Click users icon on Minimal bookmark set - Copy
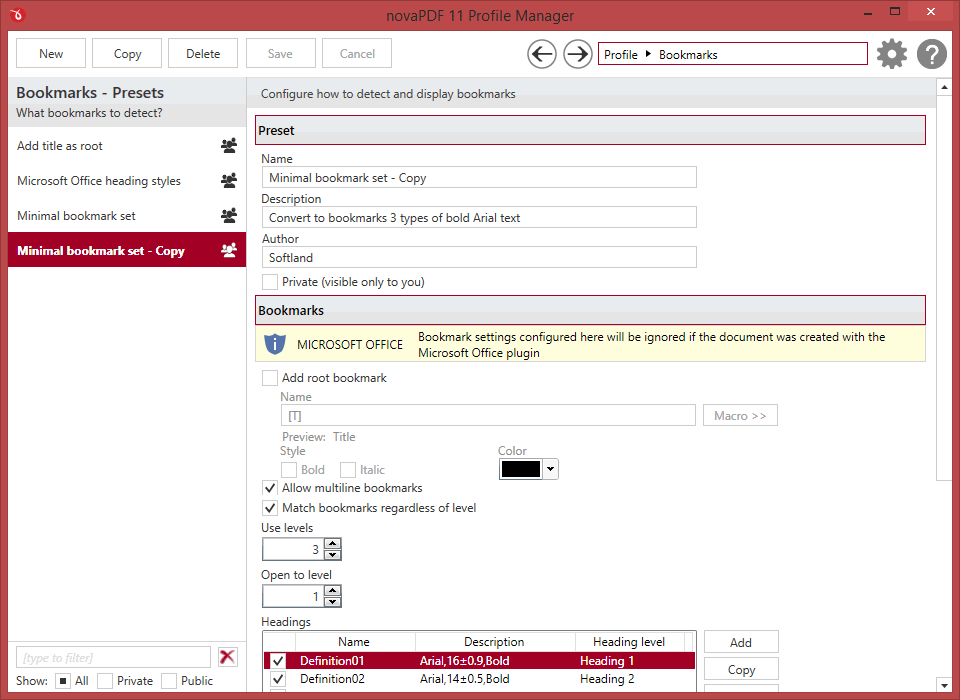960x700 pixels. coord(229,250)
